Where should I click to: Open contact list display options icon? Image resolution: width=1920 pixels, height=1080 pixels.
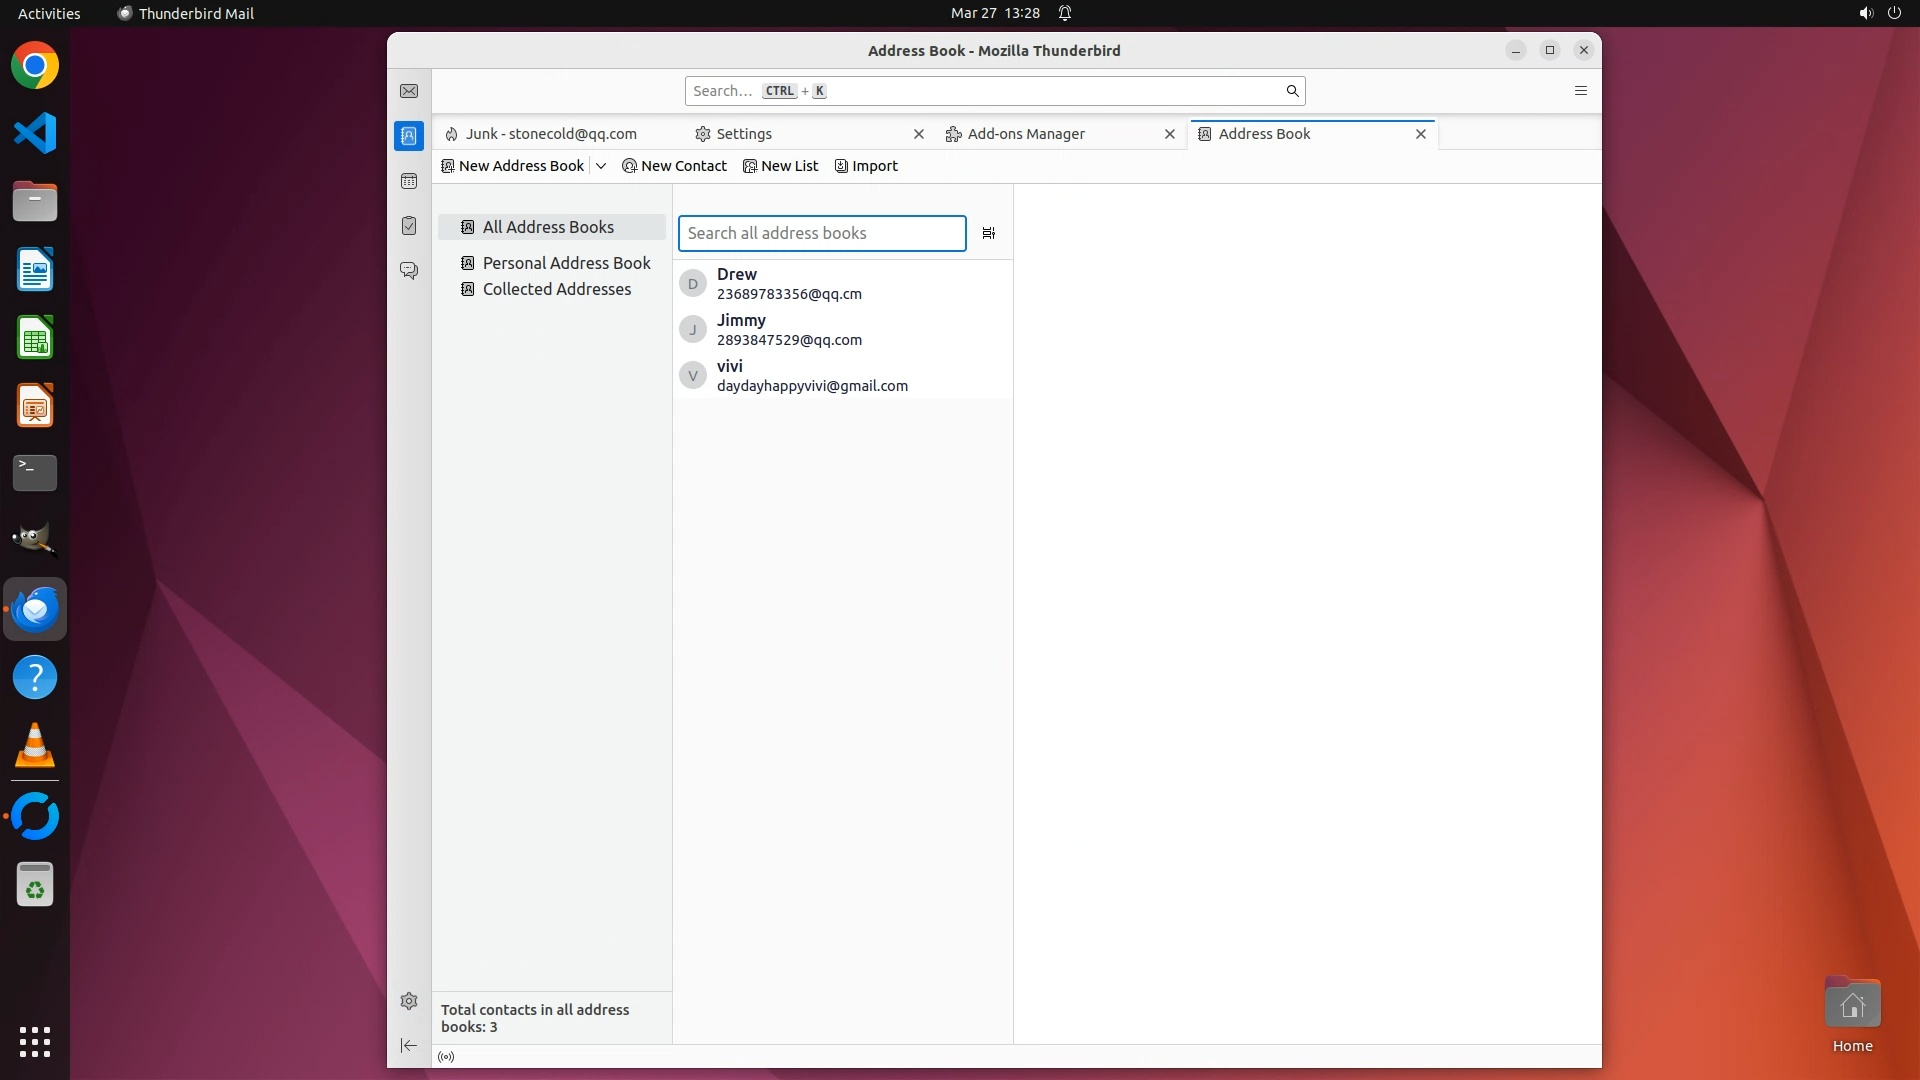(989, 233)
